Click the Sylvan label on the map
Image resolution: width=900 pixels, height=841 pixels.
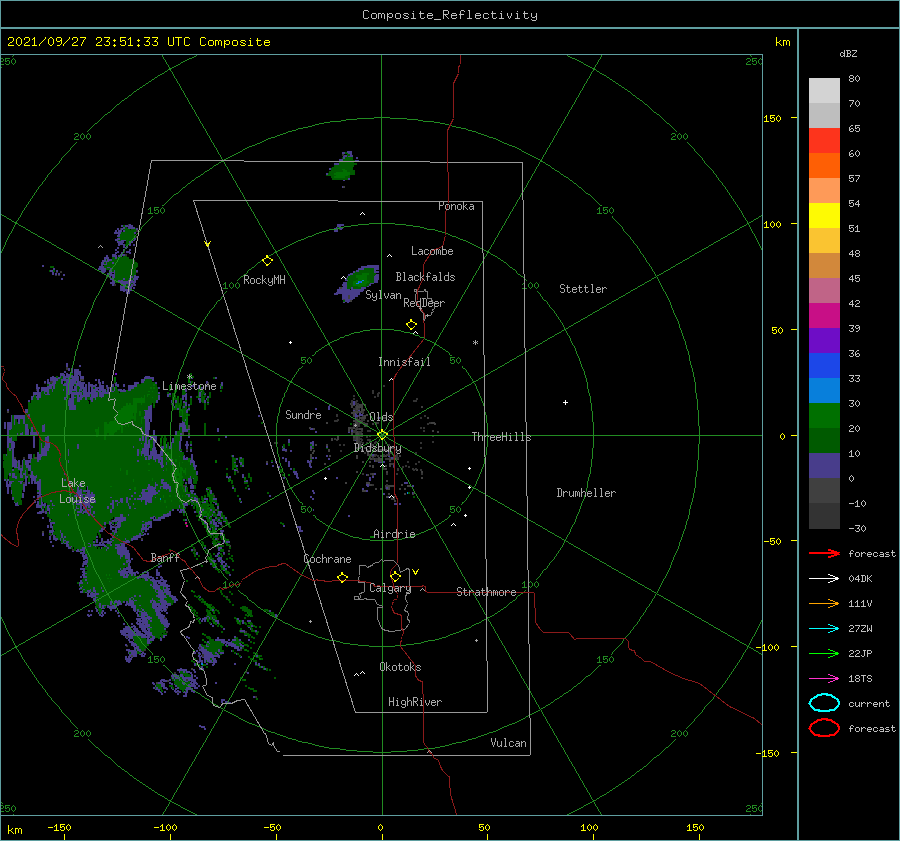coord(383,295)
